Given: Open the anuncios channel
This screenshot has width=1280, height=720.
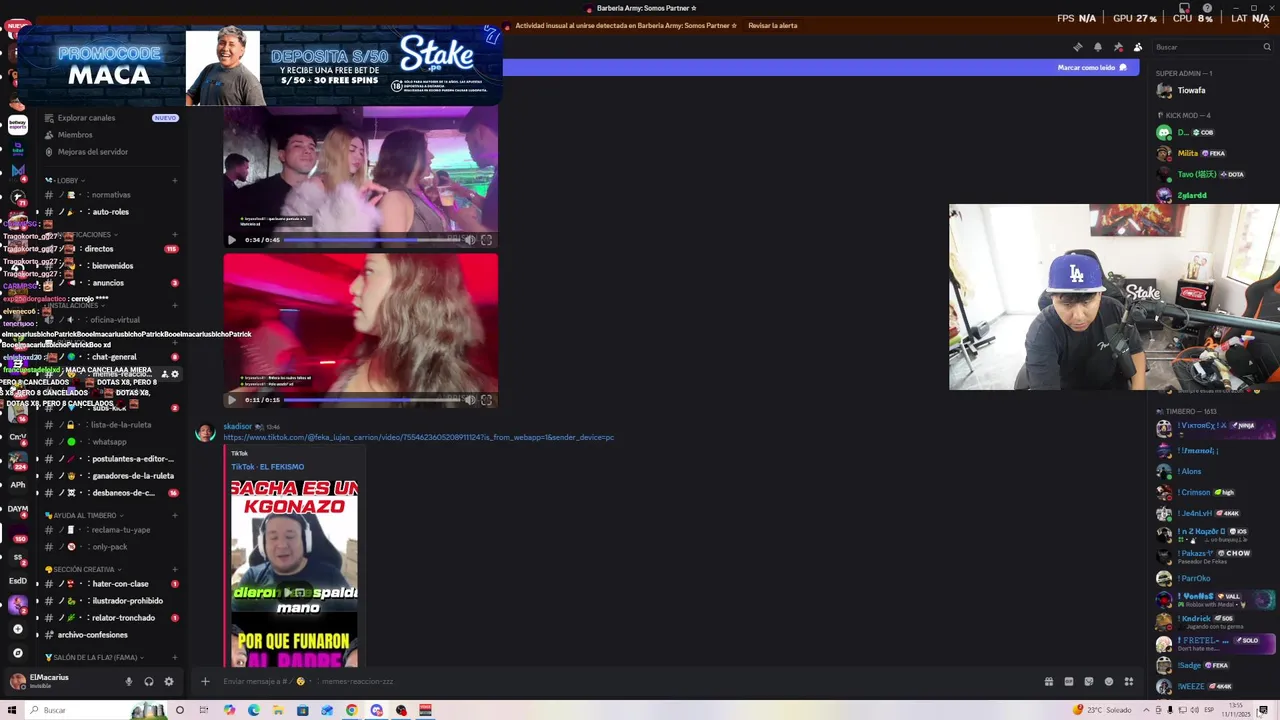Looking at the screenshot, I should (110, 283).
